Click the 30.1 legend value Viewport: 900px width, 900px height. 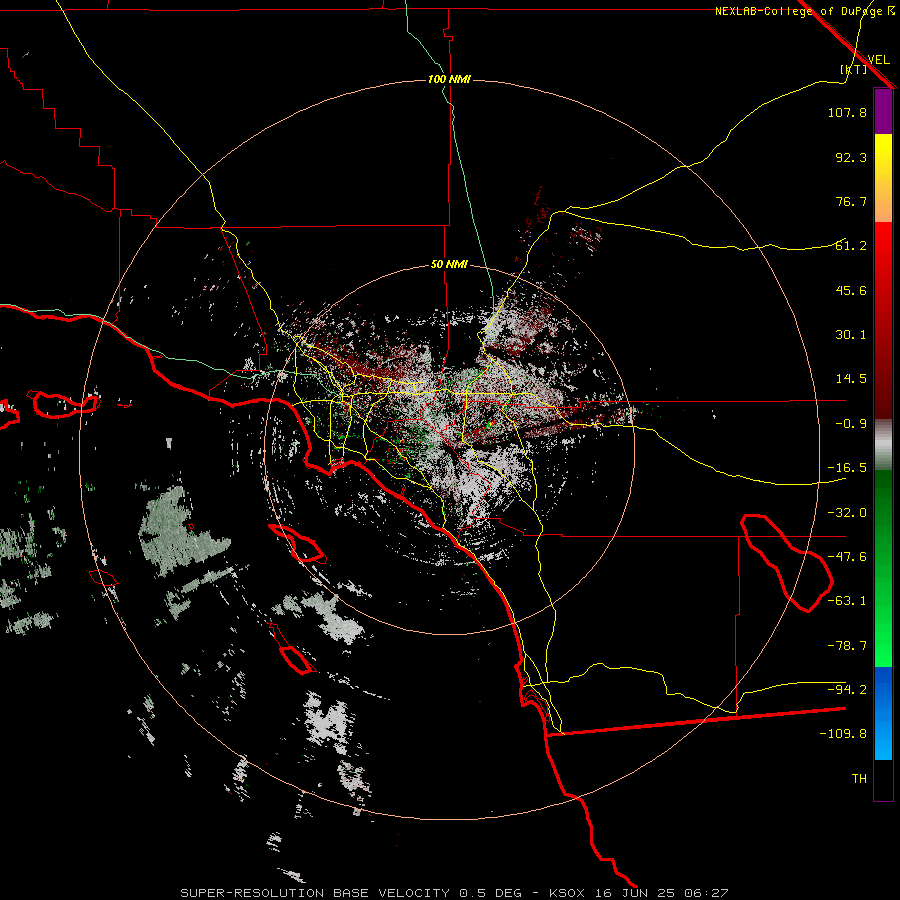tap(851, 335)
